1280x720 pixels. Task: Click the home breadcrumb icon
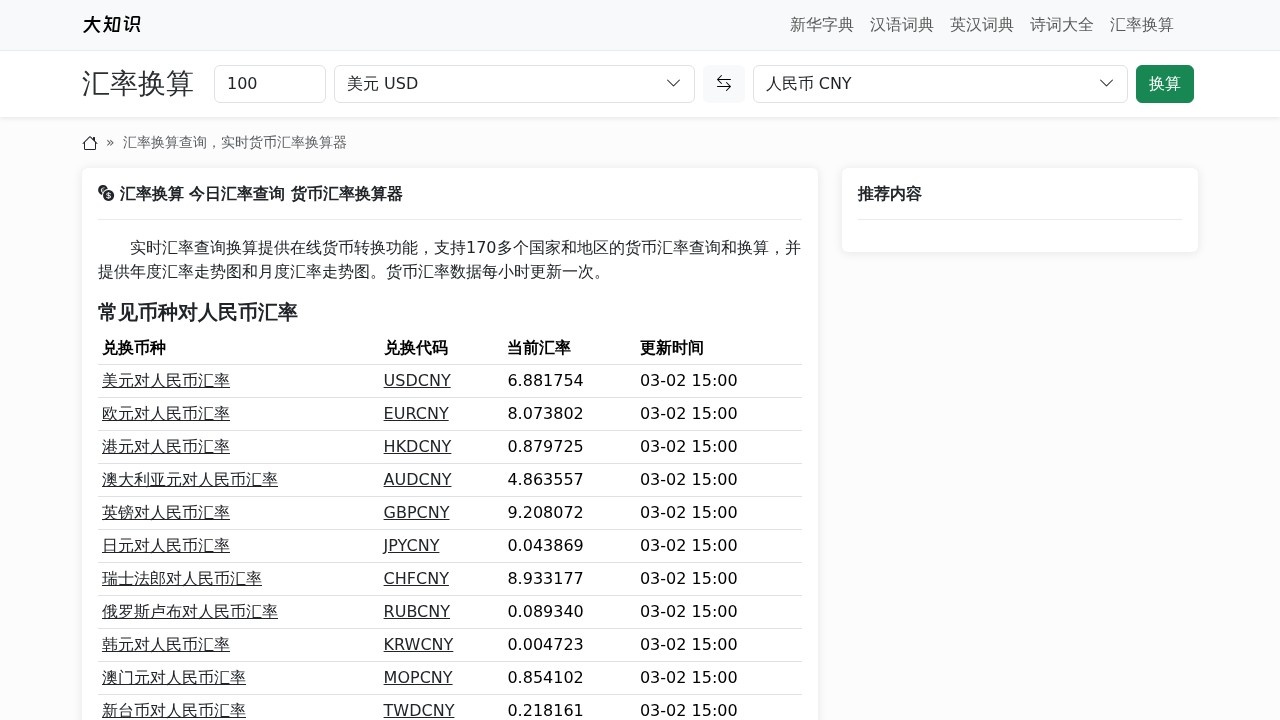click(x=90, y=143)
